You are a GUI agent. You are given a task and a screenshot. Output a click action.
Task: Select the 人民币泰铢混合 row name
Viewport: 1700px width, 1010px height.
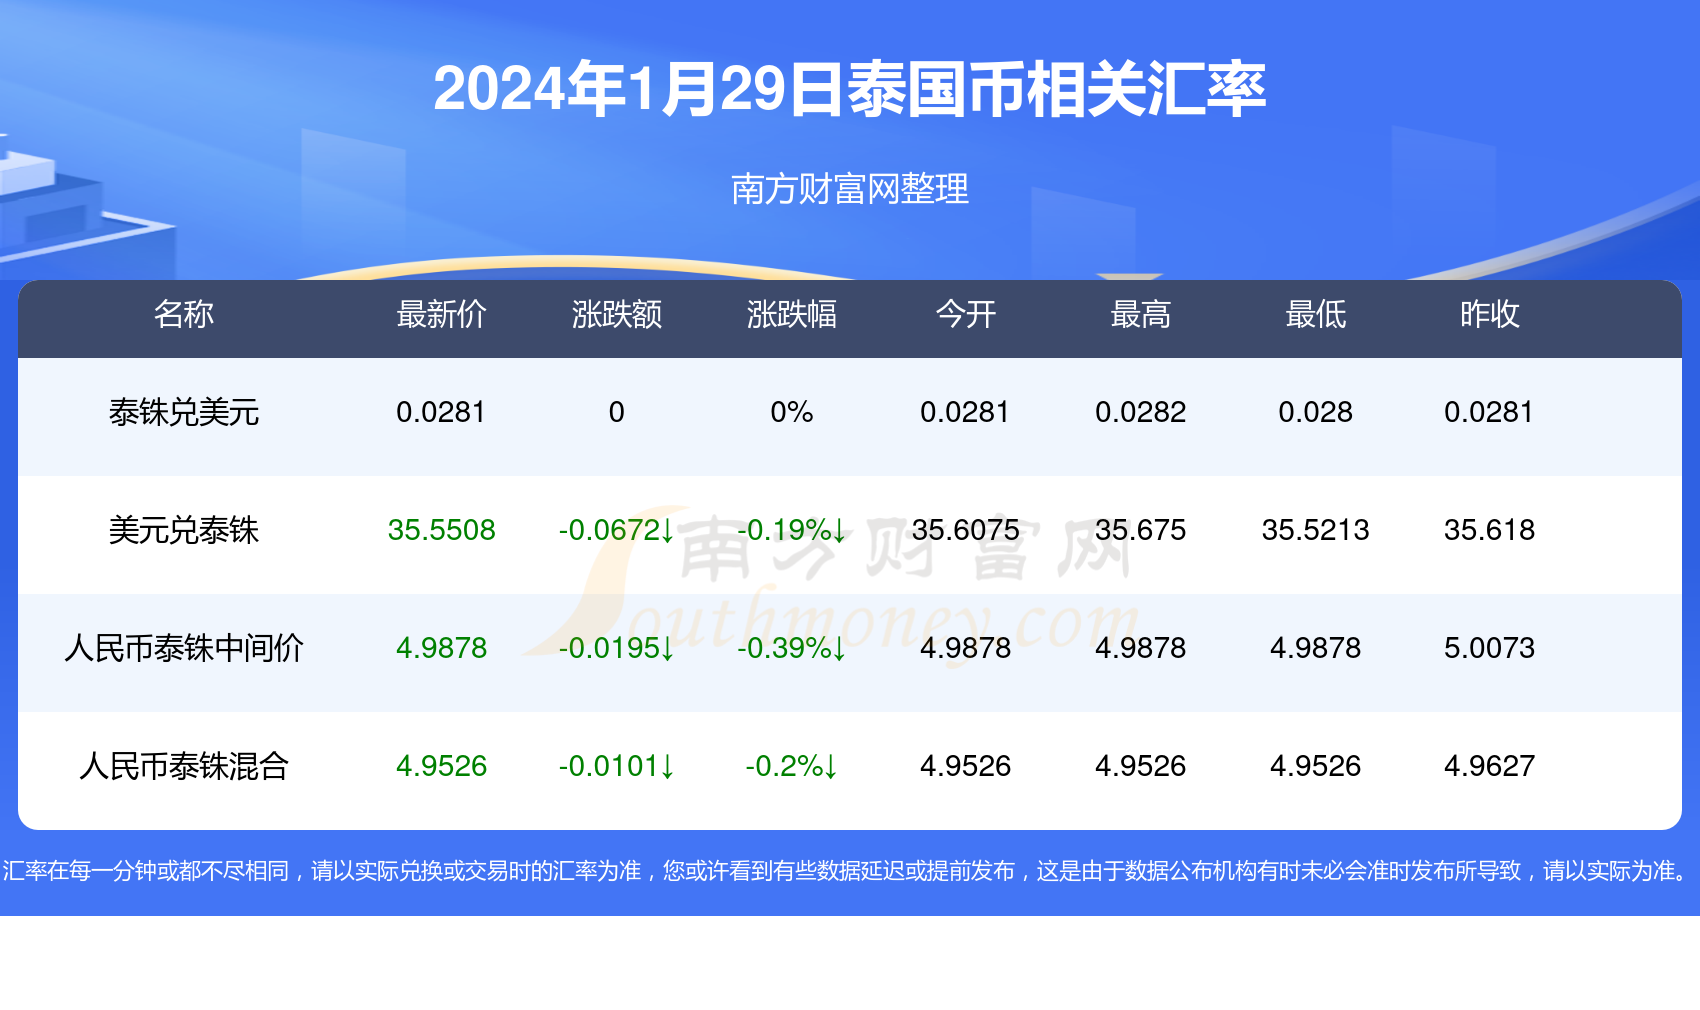point(184,766)
